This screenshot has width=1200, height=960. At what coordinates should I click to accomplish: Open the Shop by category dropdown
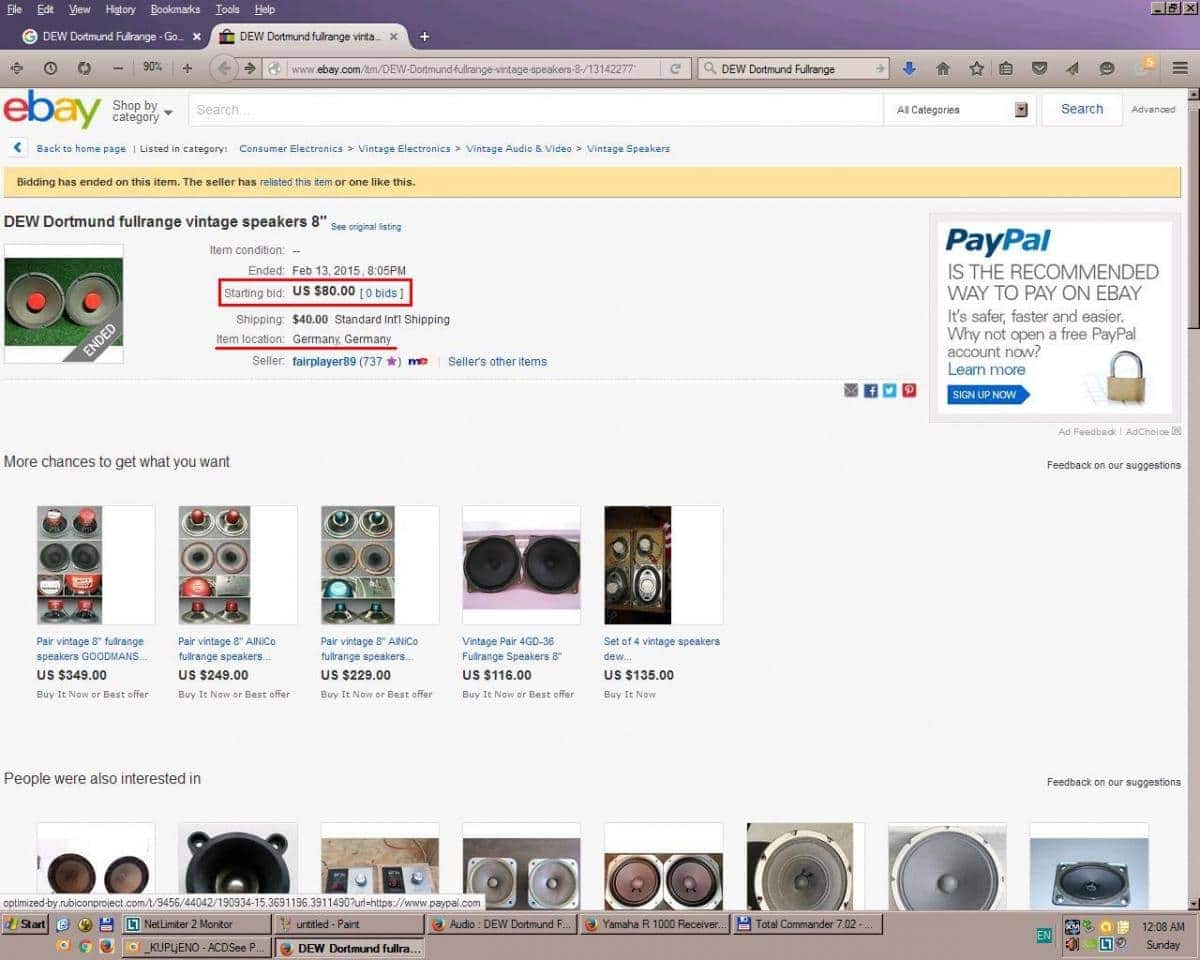tap(142, 111)
